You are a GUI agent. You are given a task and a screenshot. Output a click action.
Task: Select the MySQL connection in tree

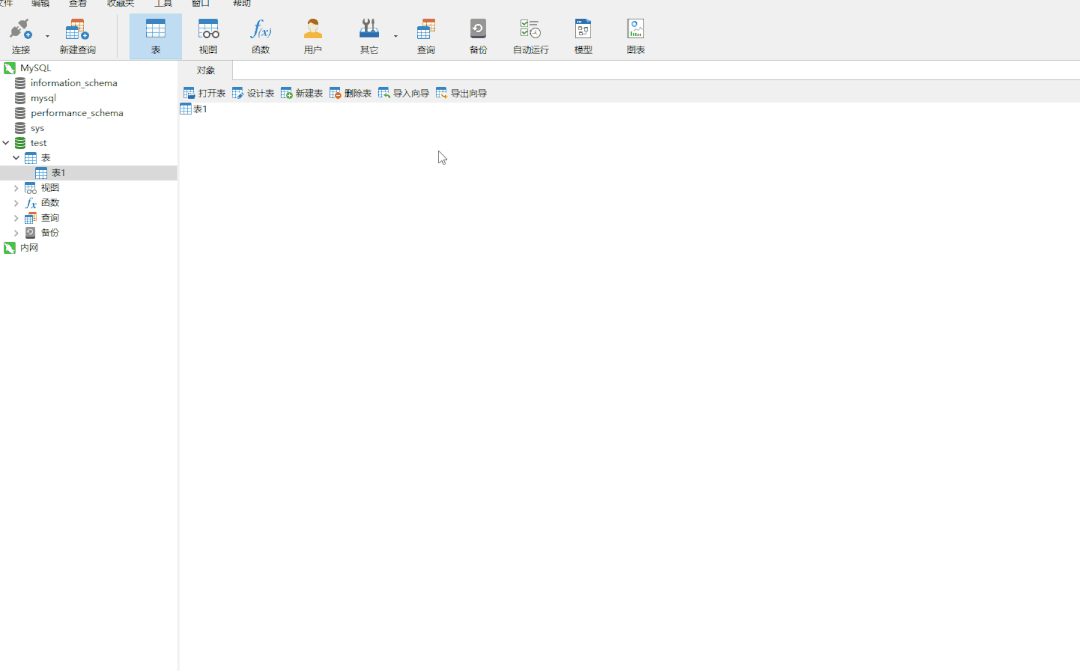(35, 68)
